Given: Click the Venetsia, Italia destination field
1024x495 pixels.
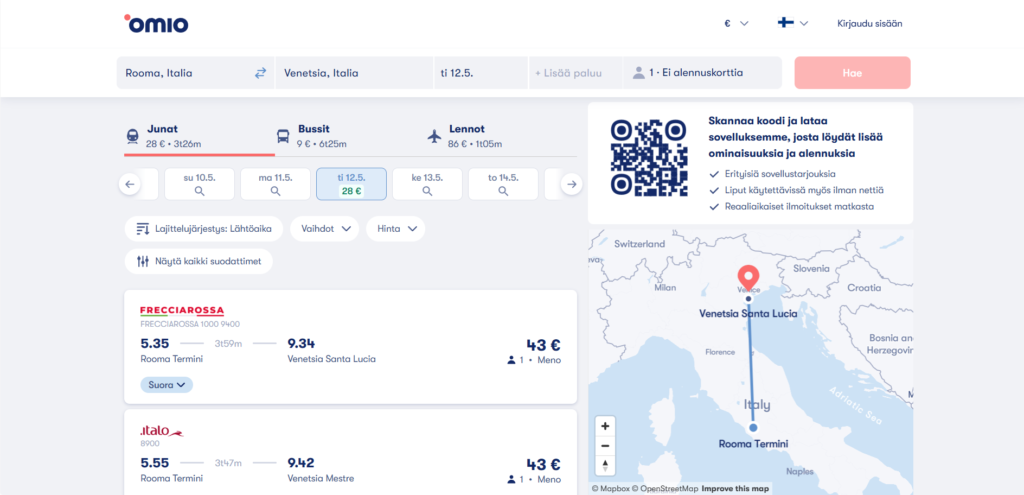Looking at the screenshot, I should pyautogui.click(x=354, y=73).
